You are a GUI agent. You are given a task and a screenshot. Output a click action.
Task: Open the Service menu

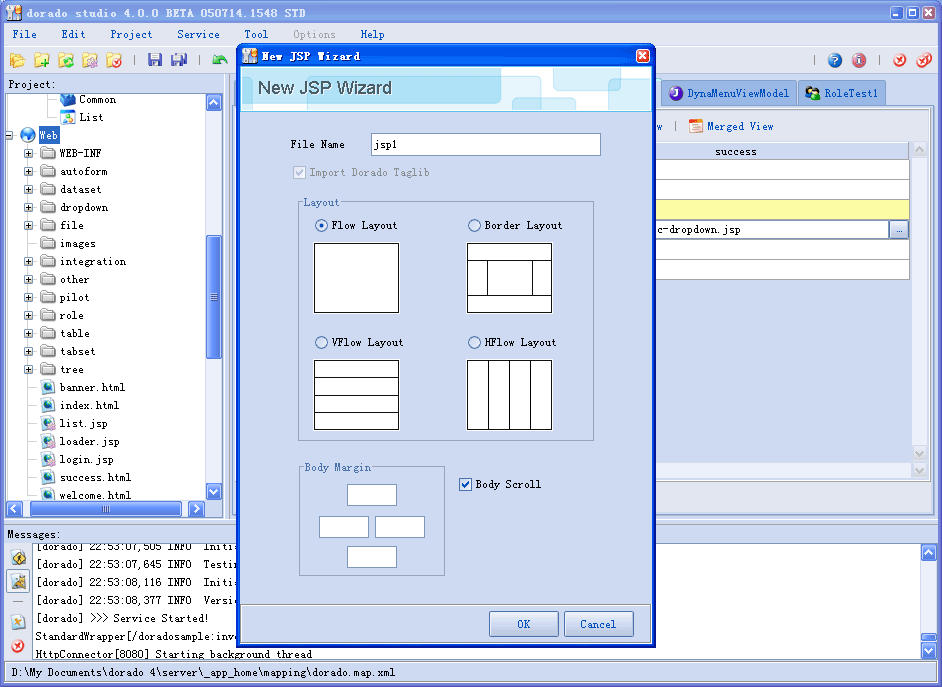(198, 34)
